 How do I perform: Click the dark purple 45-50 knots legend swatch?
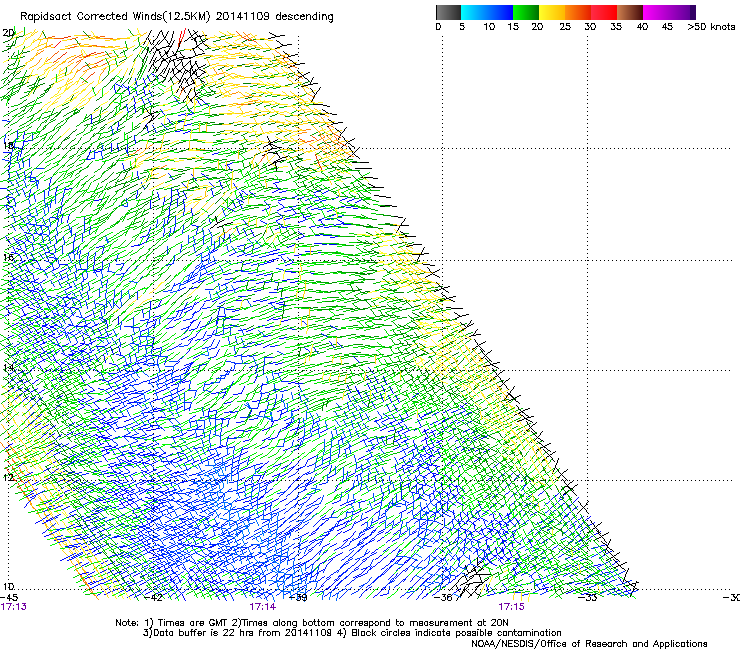point(682,12)
